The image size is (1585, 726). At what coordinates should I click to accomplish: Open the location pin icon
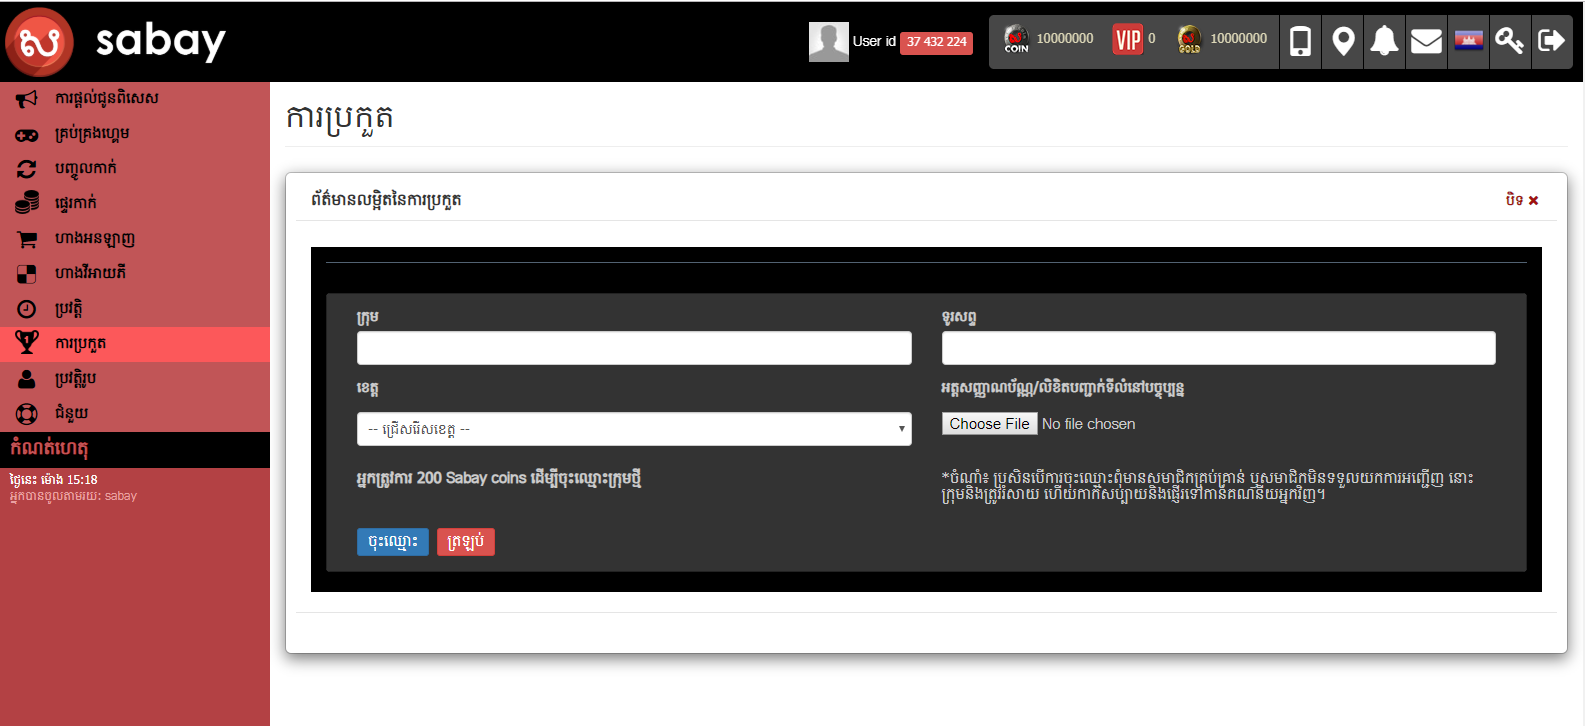click(x=1343, y=41)
